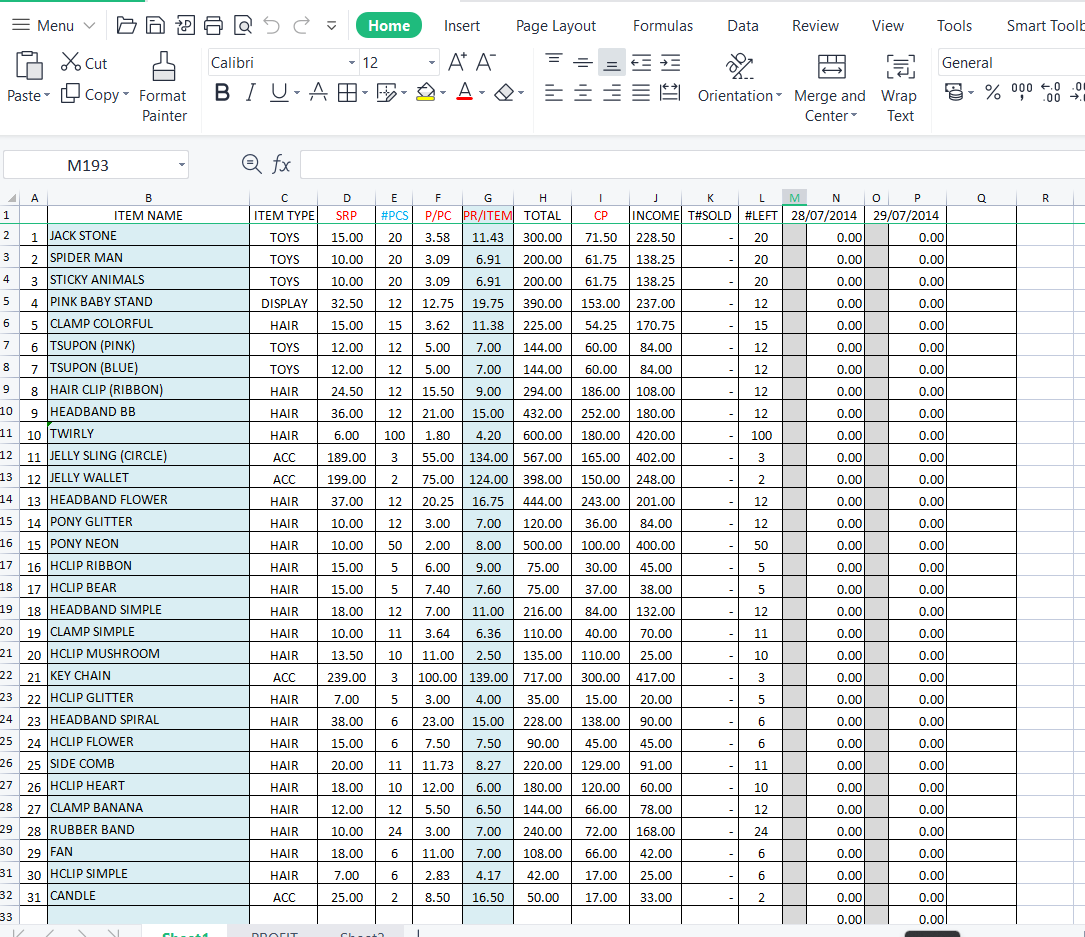
Task: Open the Formulas tab
Action: pos(662,26)
